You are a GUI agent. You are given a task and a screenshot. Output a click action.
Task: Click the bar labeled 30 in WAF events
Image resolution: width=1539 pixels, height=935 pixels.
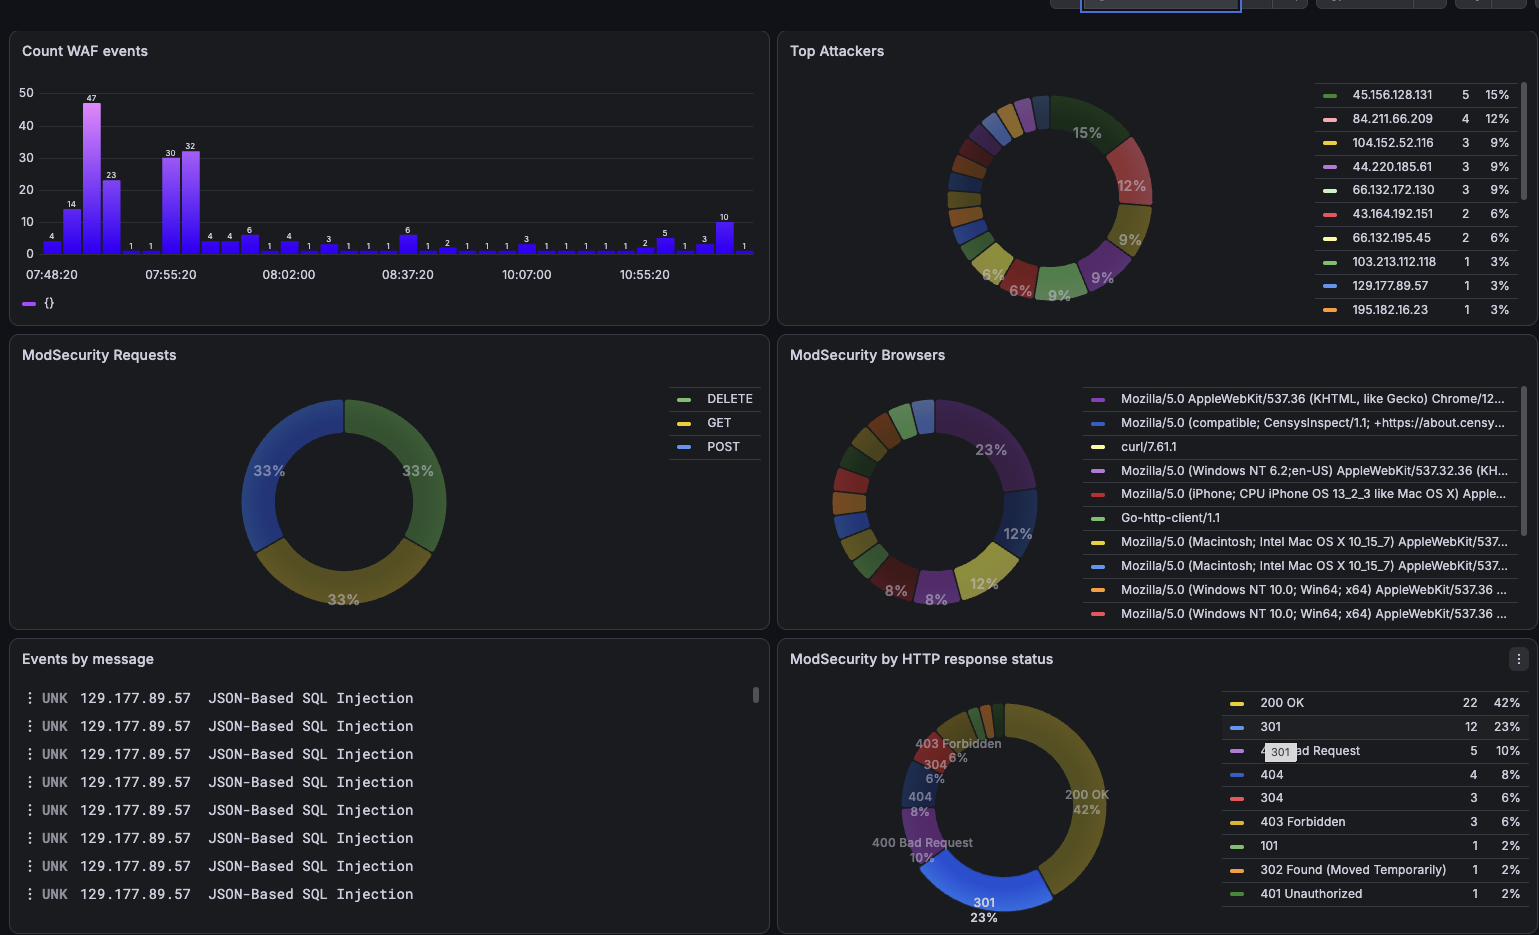click(x=171, y=206)
